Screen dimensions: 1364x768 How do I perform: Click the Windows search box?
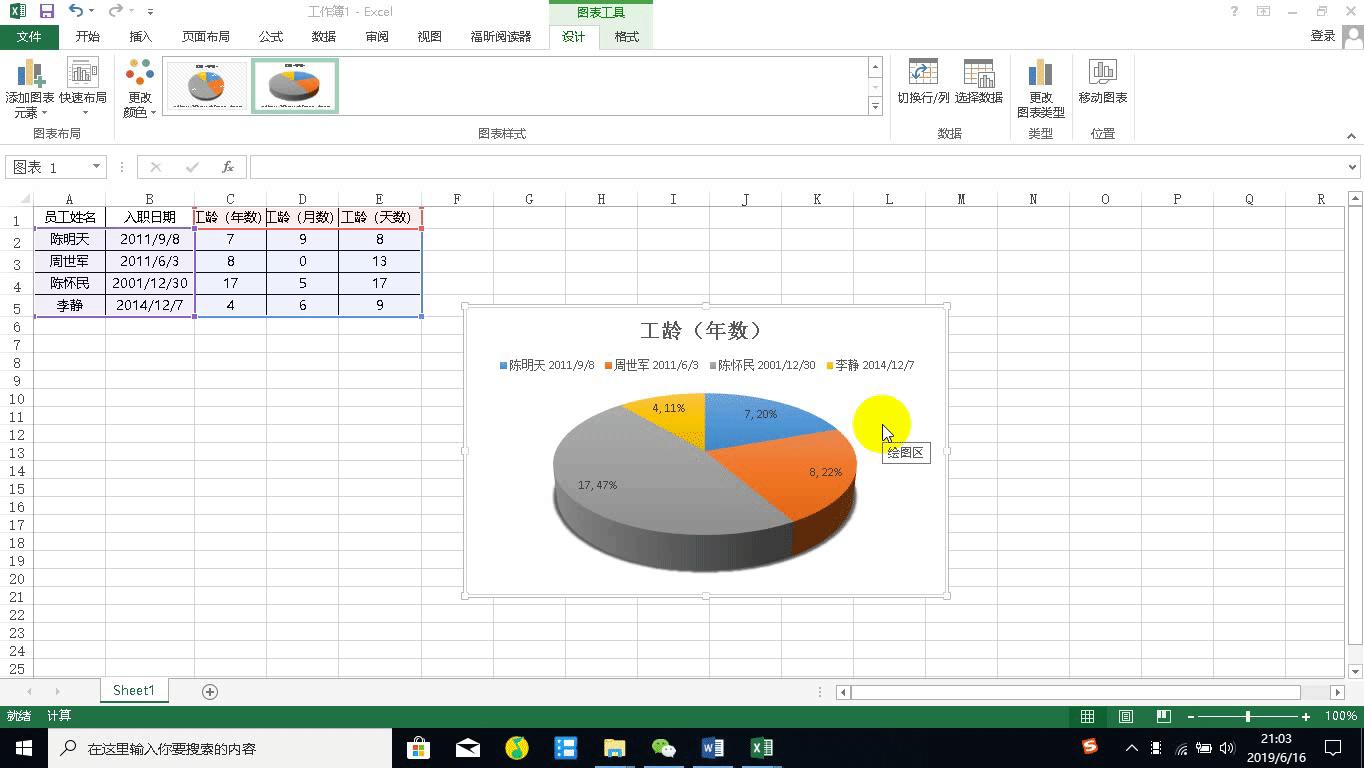click(220, 748)
